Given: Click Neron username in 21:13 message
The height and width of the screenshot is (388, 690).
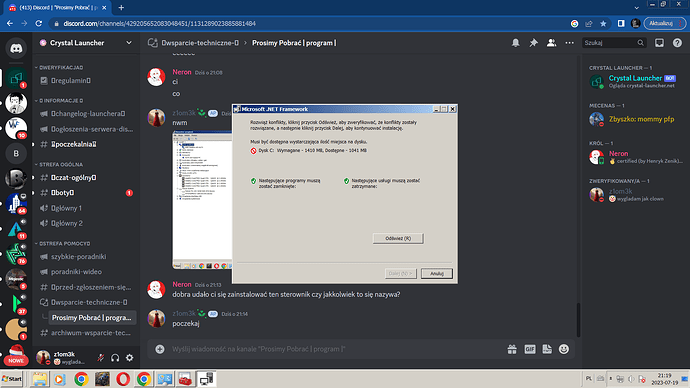Looking at the screenshot, I should pos(182,285).
